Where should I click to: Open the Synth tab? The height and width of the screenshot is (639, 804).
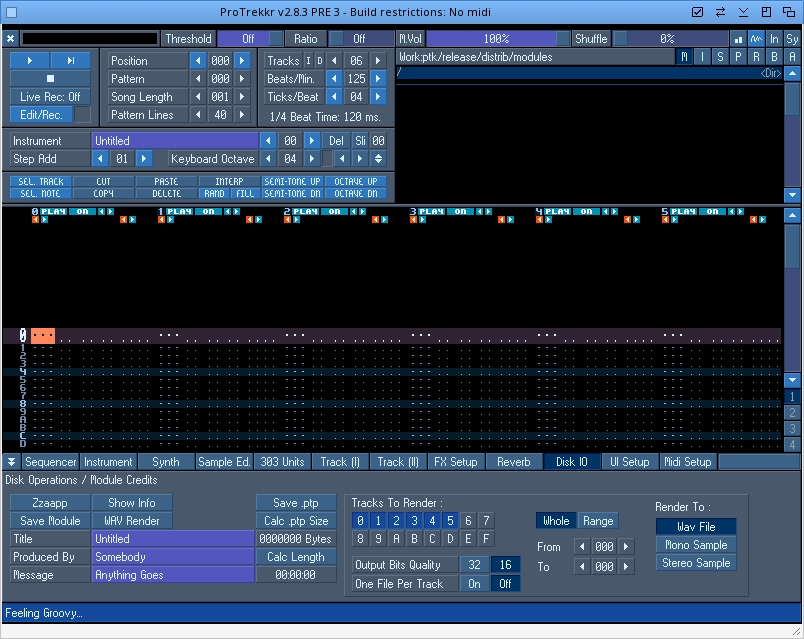(165, 462)
